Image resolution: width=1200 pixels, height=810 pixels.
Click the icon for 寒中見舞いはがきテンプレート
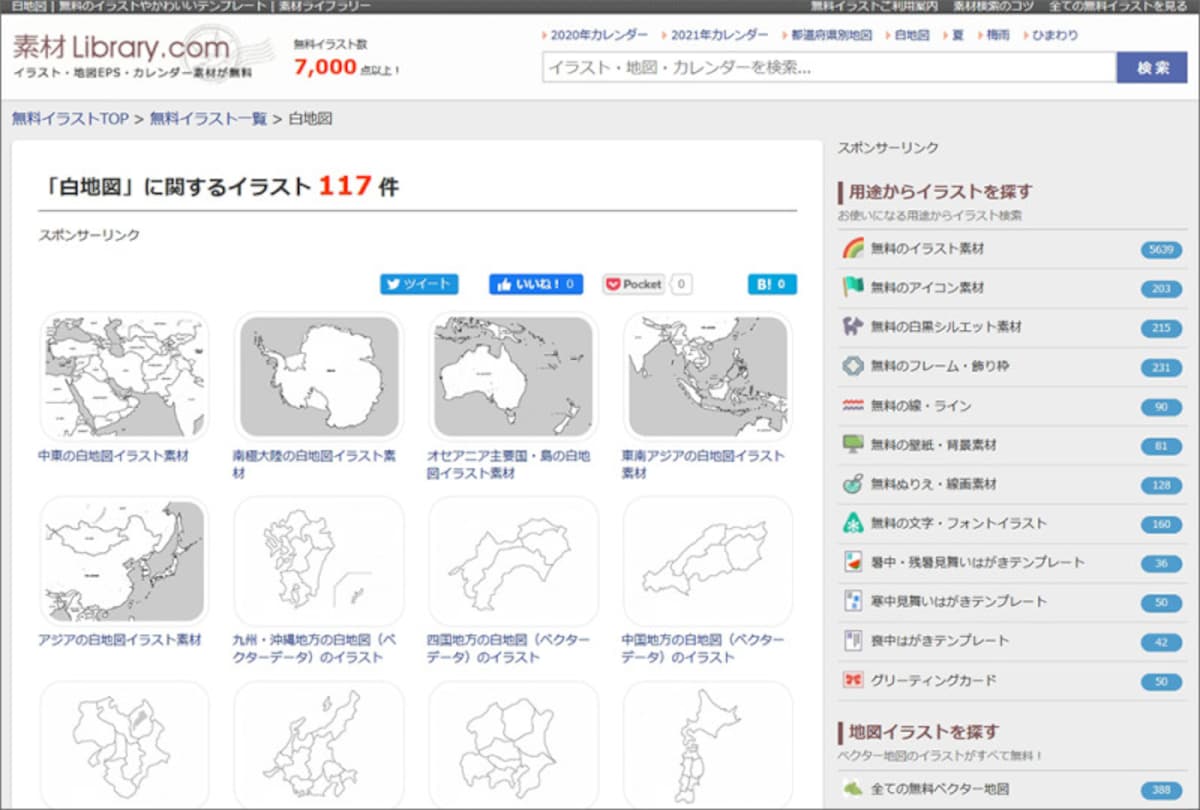pyautogui.click(x=853, y=601)
